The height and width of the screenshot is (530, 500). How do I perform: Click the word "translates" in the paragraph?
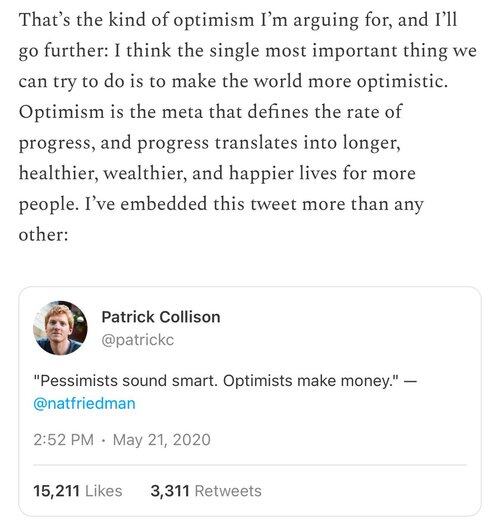(256, 143)
